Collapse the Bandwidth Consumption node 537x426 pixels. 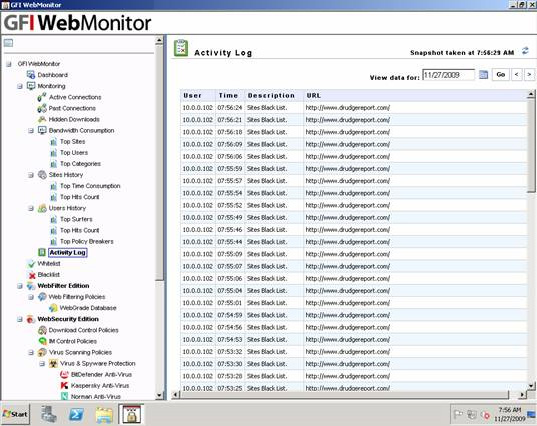click(x=31, y=131)
